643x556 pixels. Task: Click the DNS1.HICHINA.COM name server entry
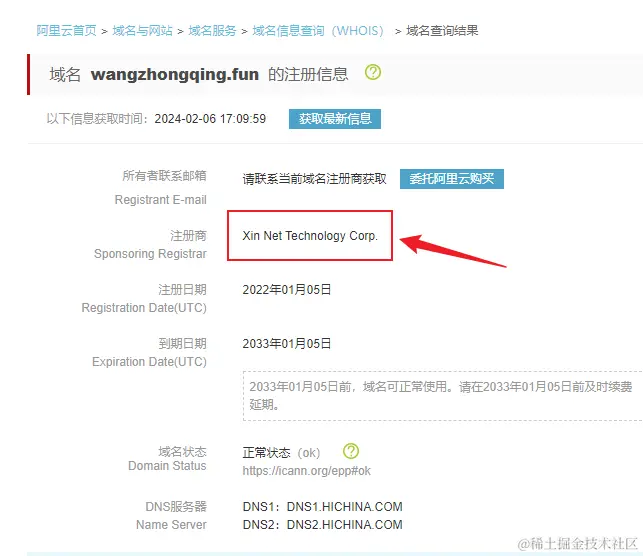pos(344,506)
